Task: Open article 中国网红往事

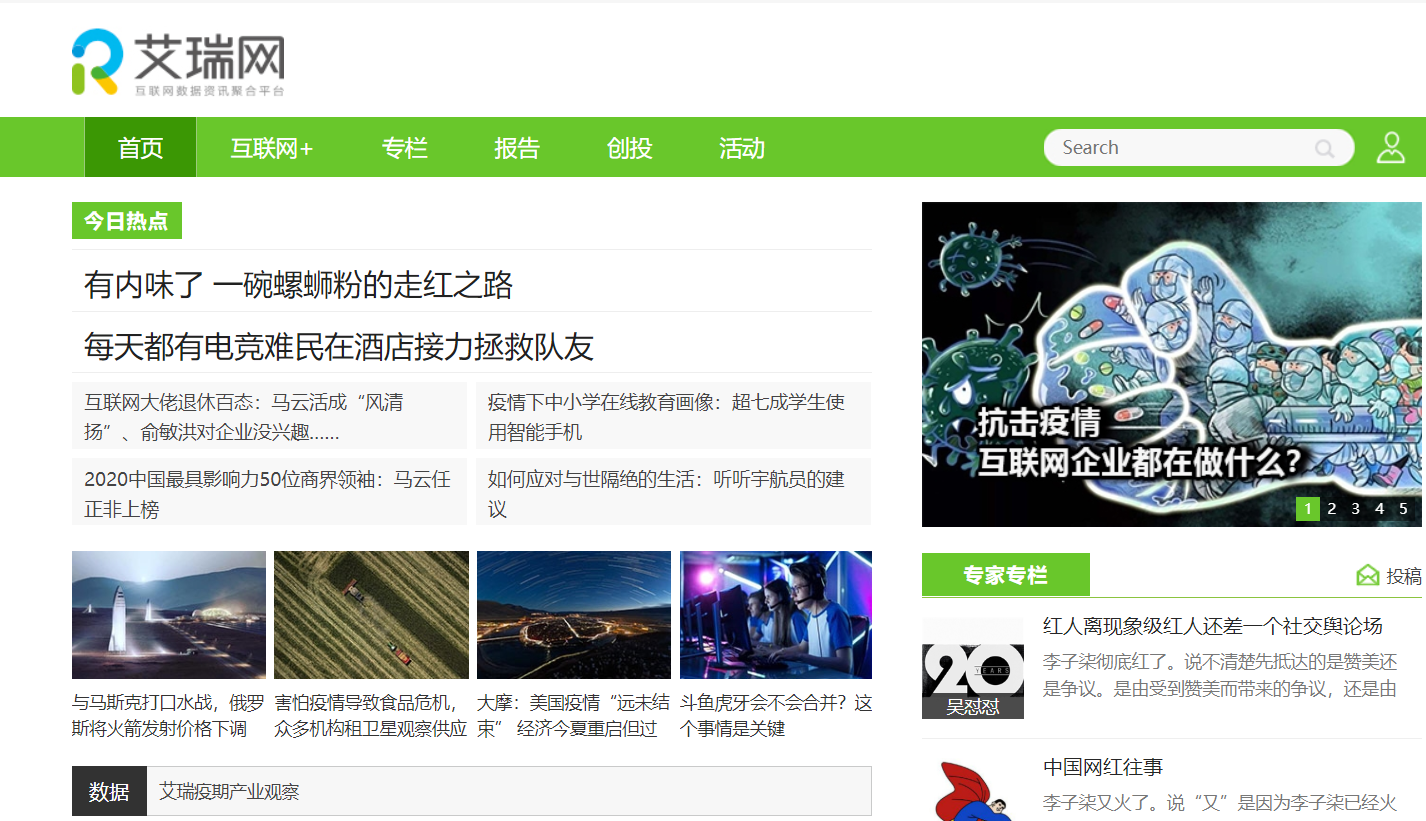Action: tap(1103, 767)
